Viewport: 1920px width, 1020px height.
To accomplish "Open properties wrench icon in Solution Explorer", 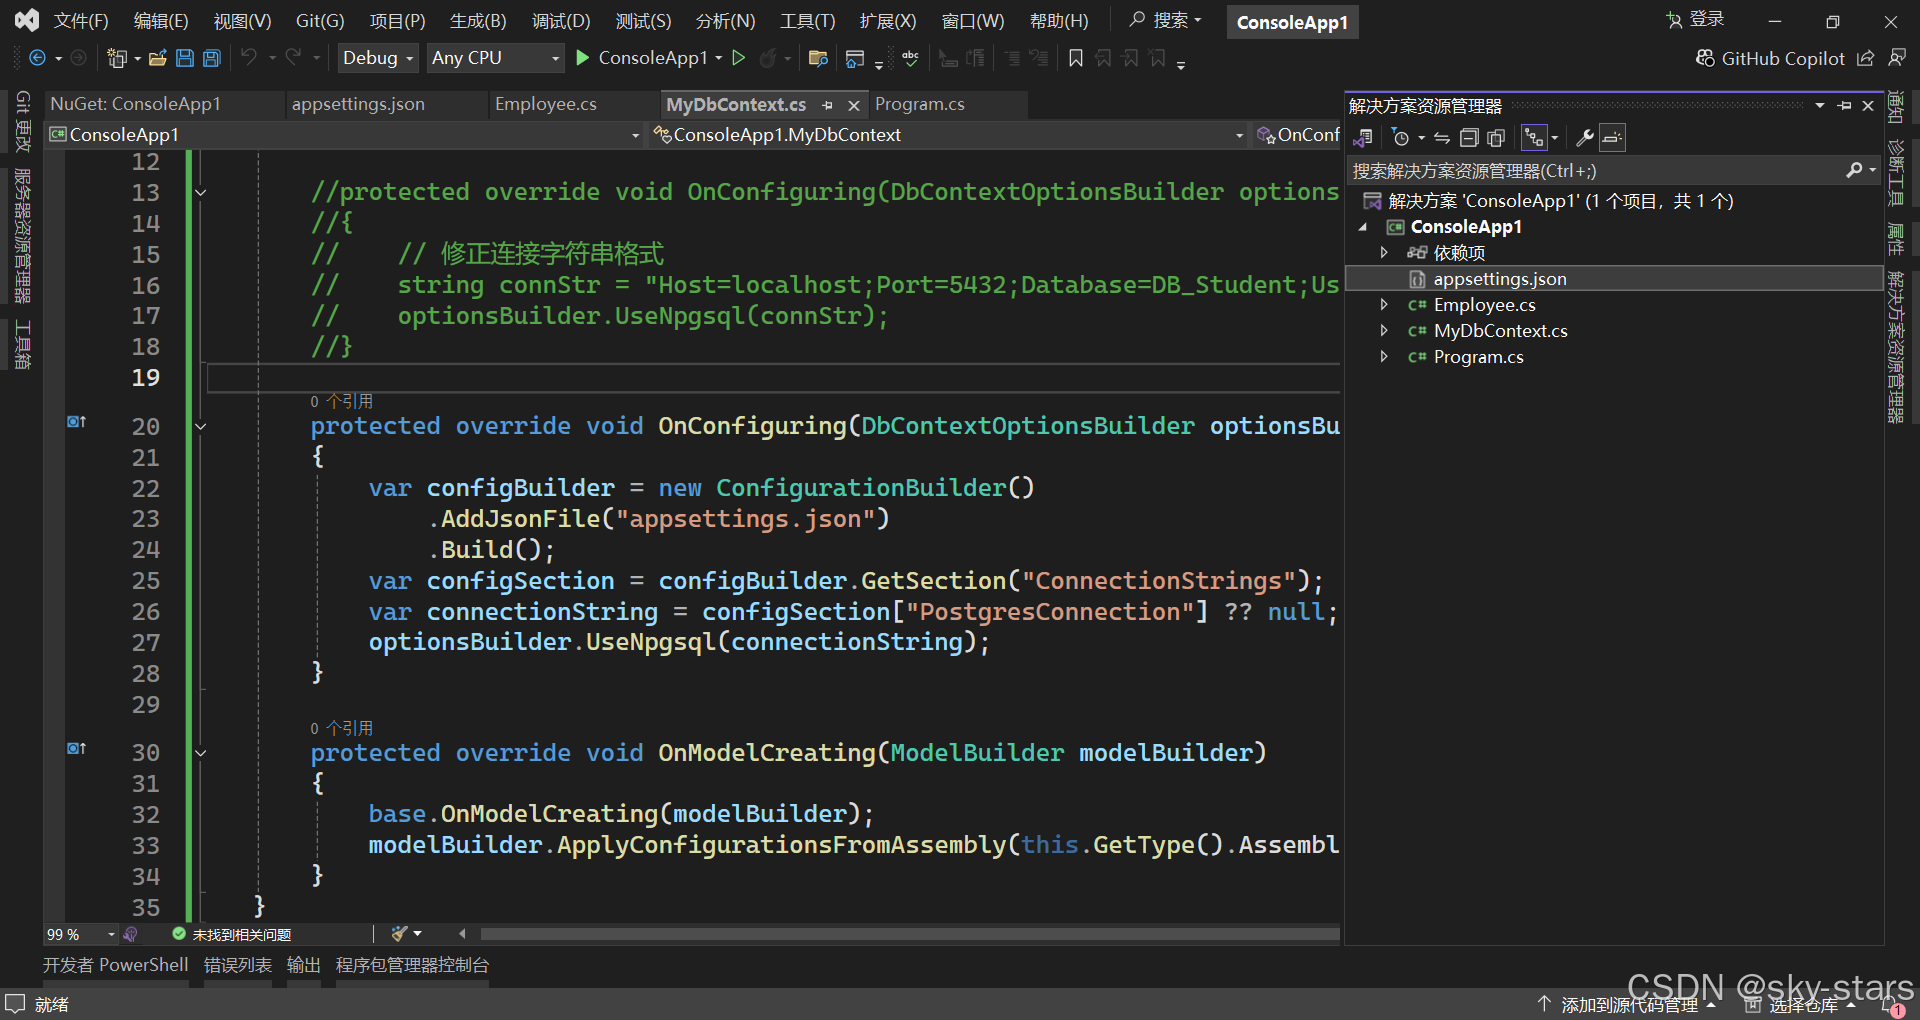I will (1585, 138).
